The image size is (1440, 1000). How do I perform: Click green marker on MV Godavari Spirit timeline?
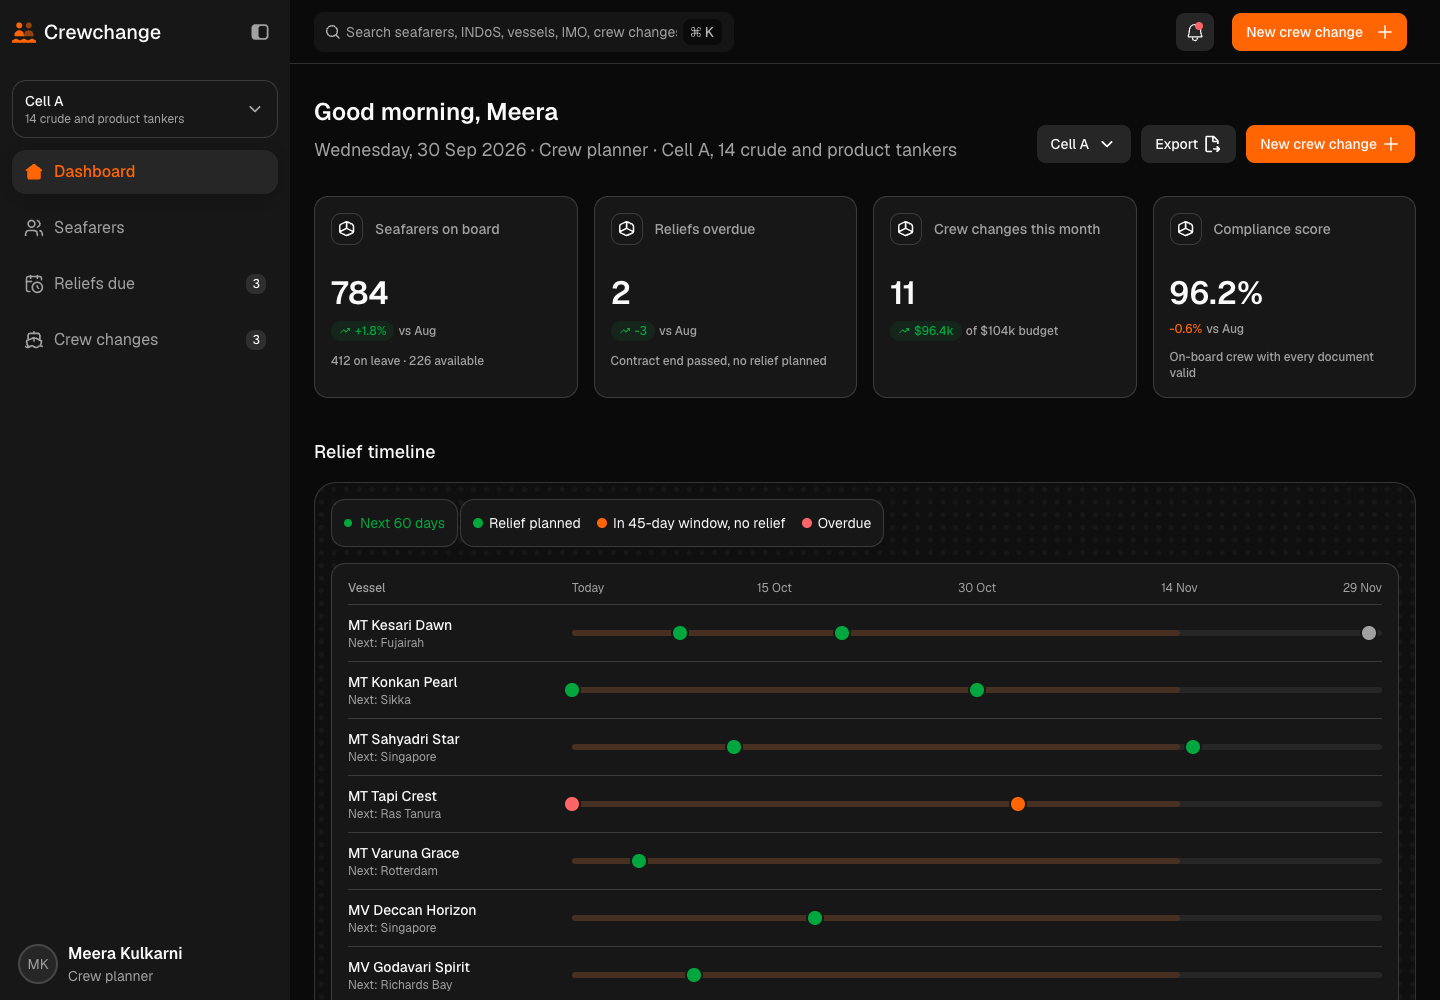point(694,975)
